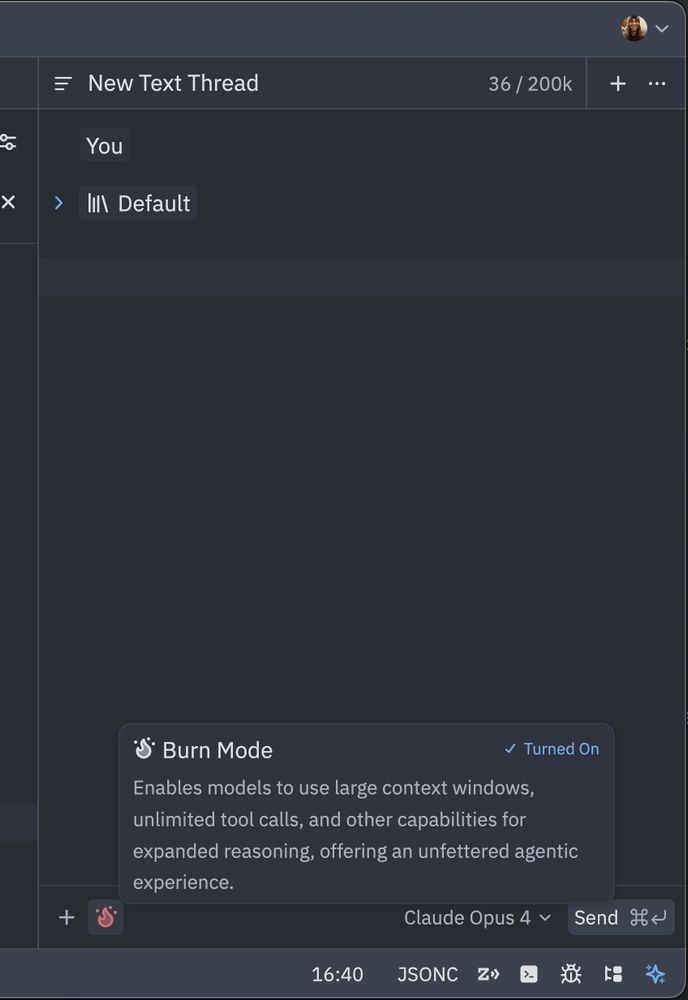Send the message
The image size is (688, 1000).
(620, 918)
